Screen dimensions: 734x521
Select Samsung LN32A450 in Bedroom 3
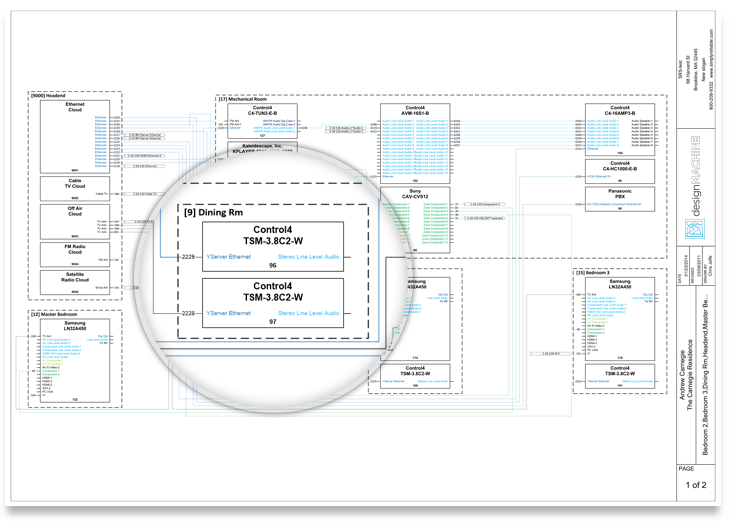click(620, 319)
